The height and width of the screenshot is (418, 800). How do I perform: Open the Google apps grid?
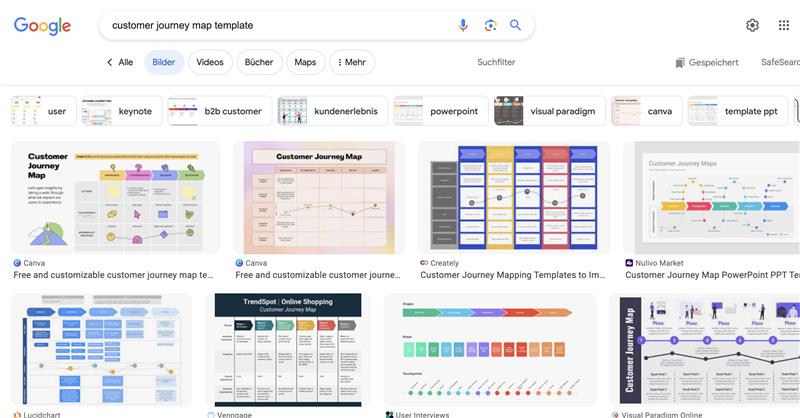click(x=783, y=25)
